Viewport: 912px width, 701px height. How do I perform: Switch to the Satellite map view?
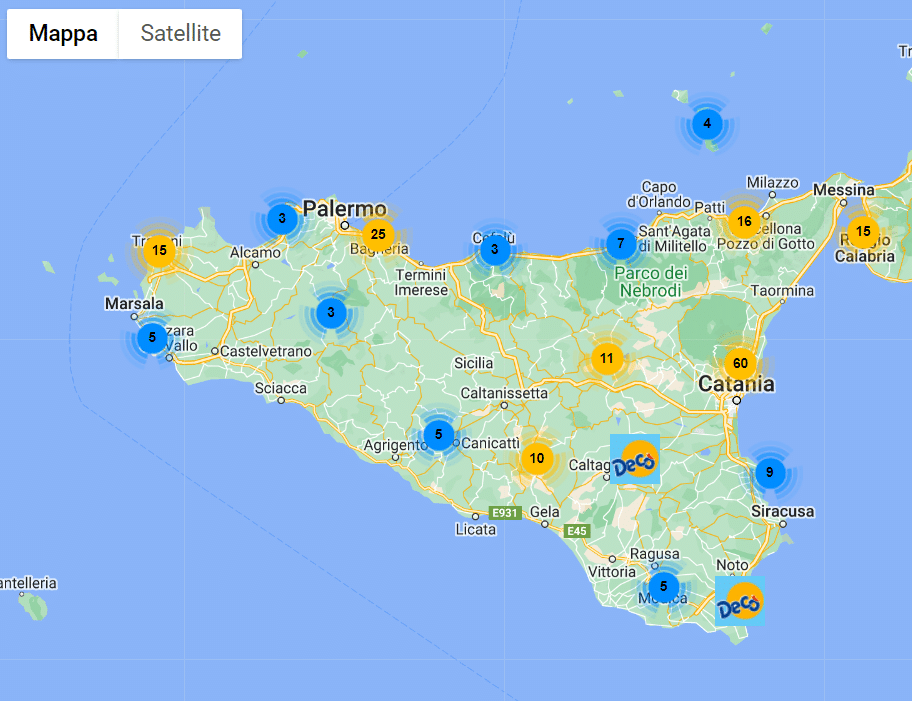(x=180, y=34)
